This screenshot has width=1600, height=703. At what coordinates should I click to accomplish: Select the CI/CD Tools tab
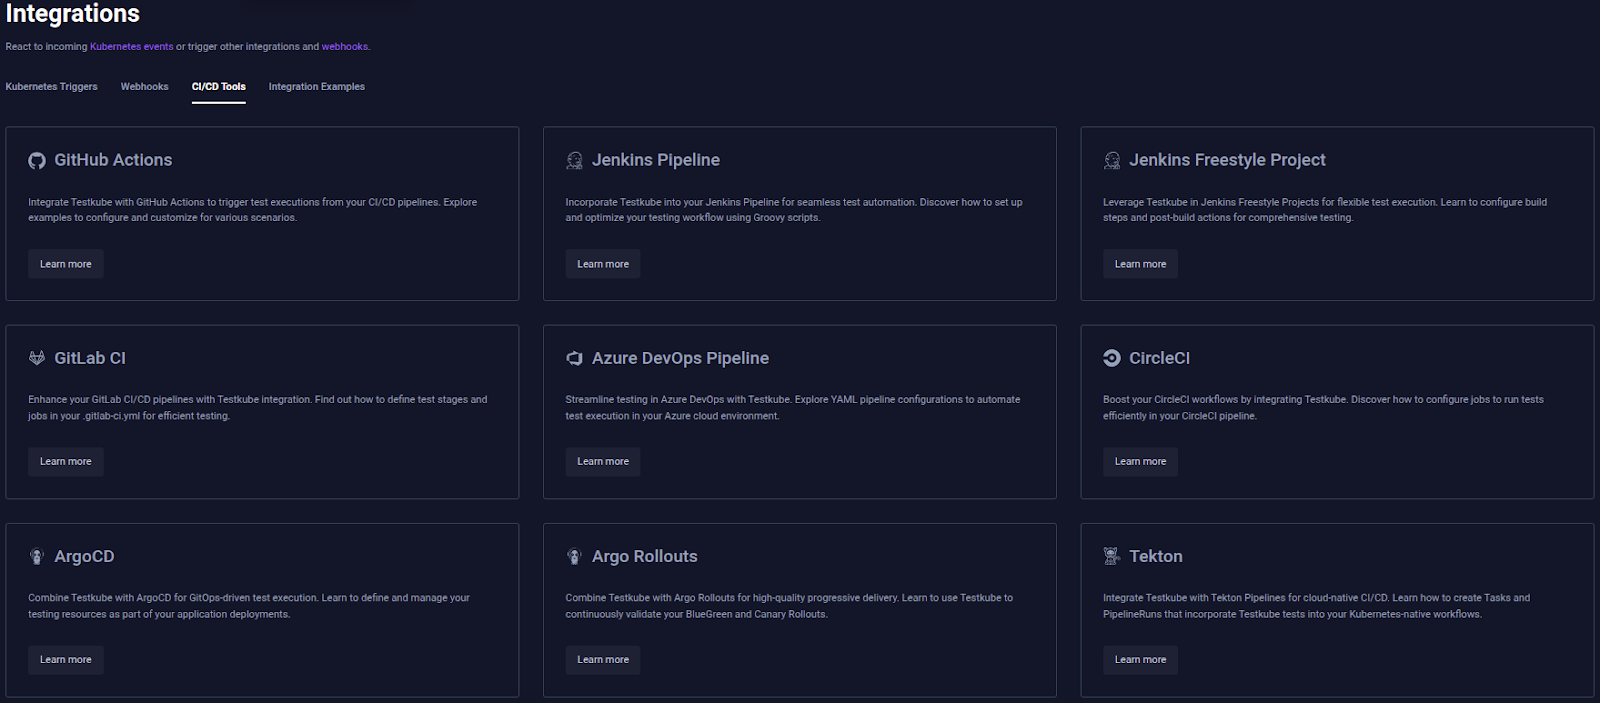(x=219, y=87)
